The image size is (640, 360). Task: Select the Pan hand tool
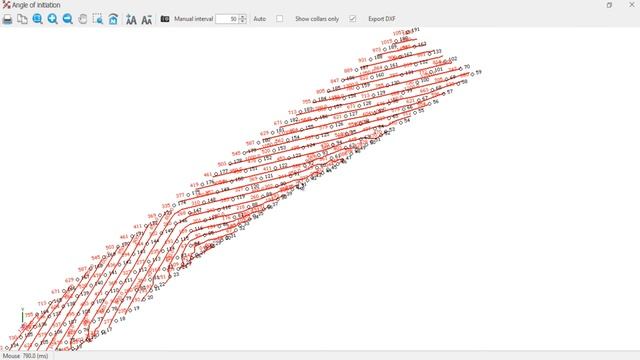[83, 19]
